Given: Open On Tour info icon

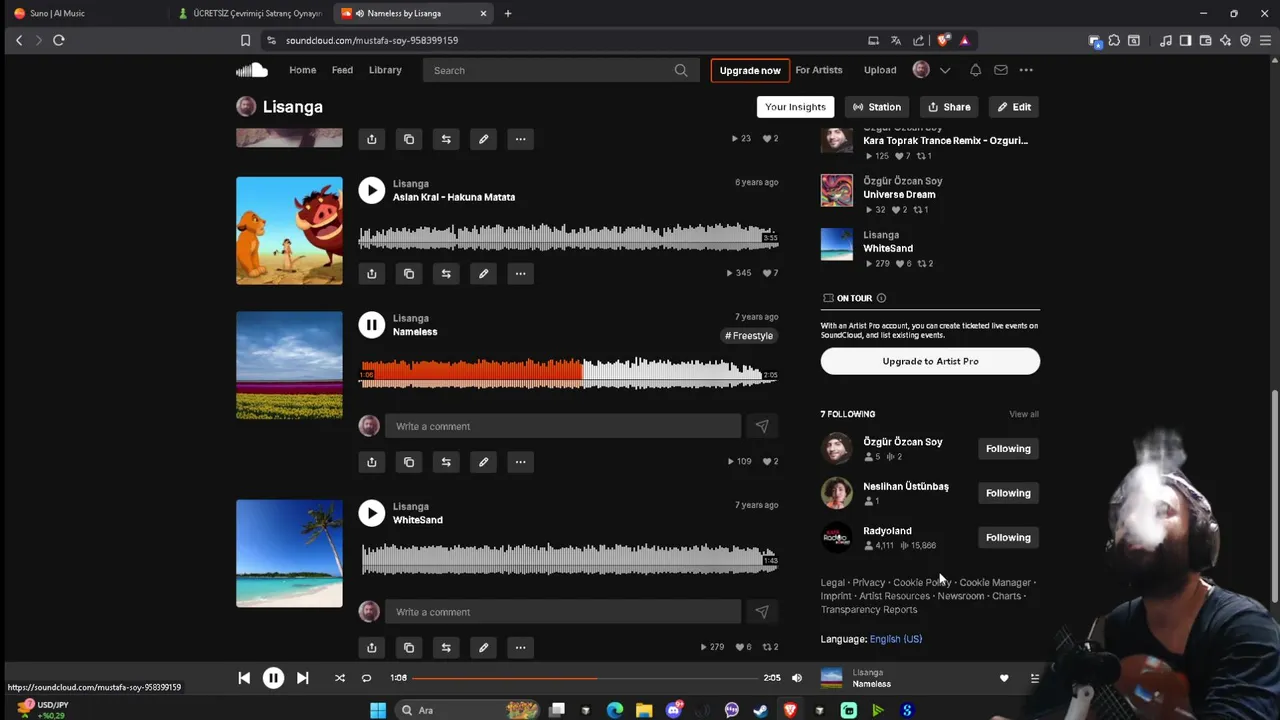Looking at the screenshot, I should pyautogui.click(x=881, y=298).
